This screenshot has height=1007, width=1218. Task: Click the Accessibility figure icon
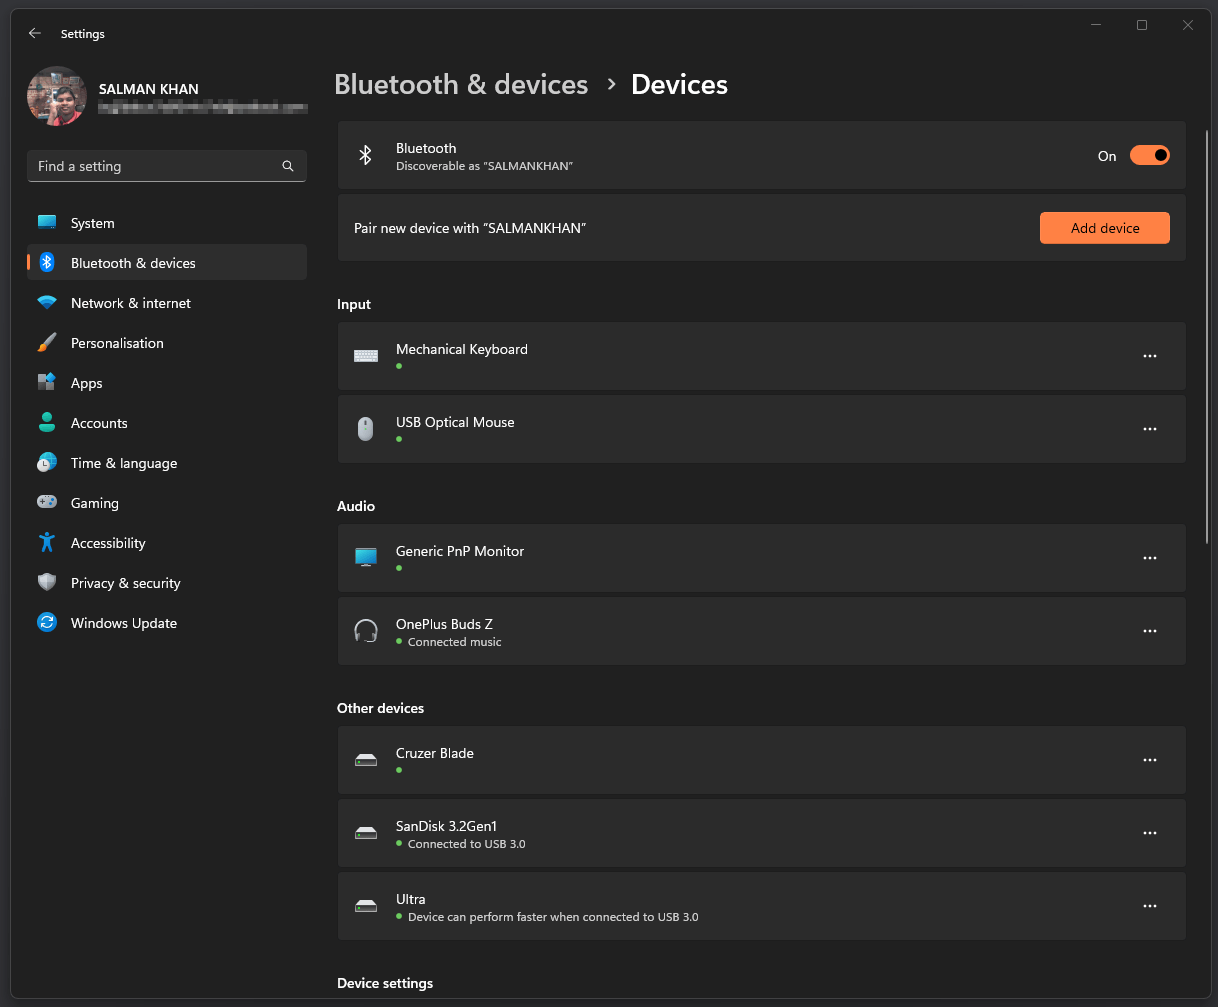[47, 542]
